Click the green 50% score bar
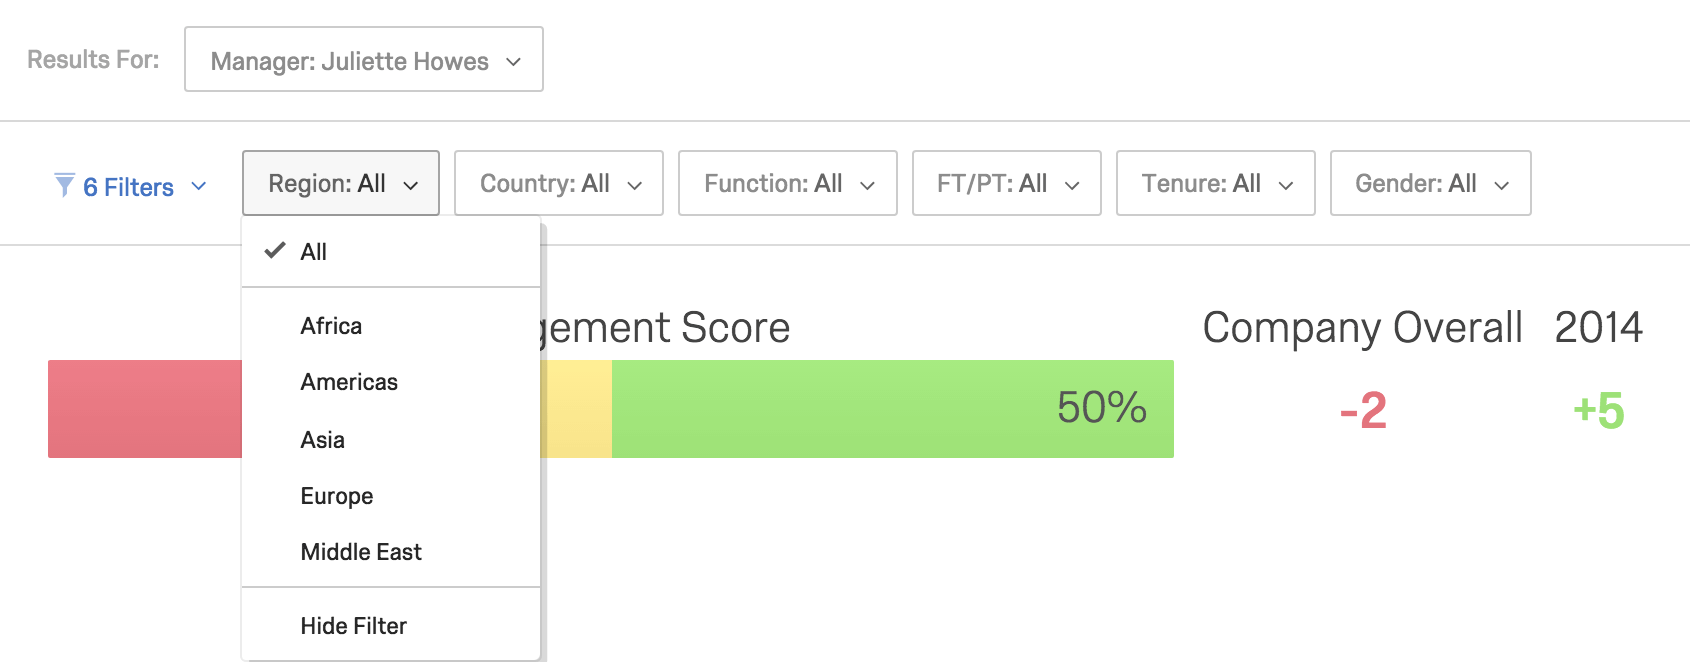Image resolution: width=1690 pixels, height=662 pixels. pos(893,409)
